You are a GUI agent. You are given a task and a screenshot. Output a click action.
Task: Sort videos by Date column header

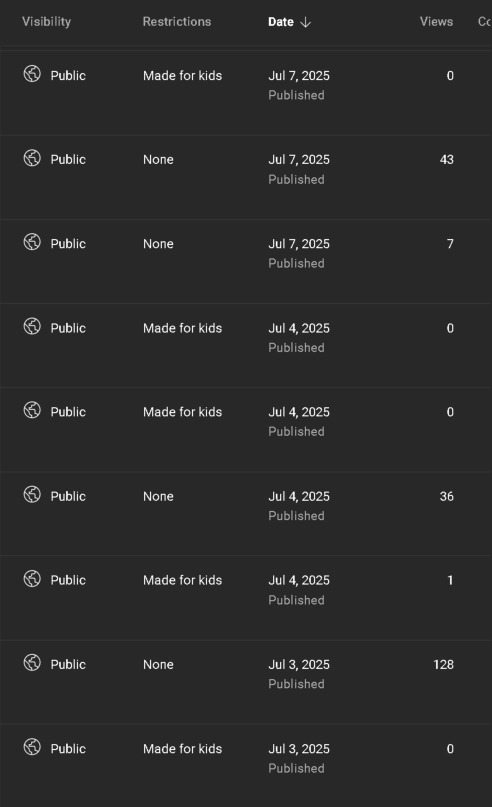coord(281,22)
